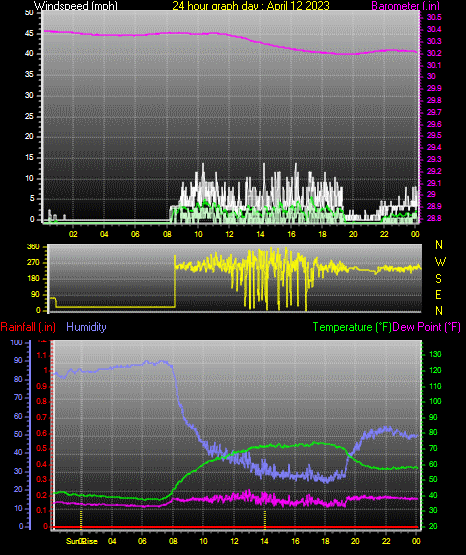Click the '12' hour label under wind graph
This screenshot has height=555, width=466.
pos(229,234)
